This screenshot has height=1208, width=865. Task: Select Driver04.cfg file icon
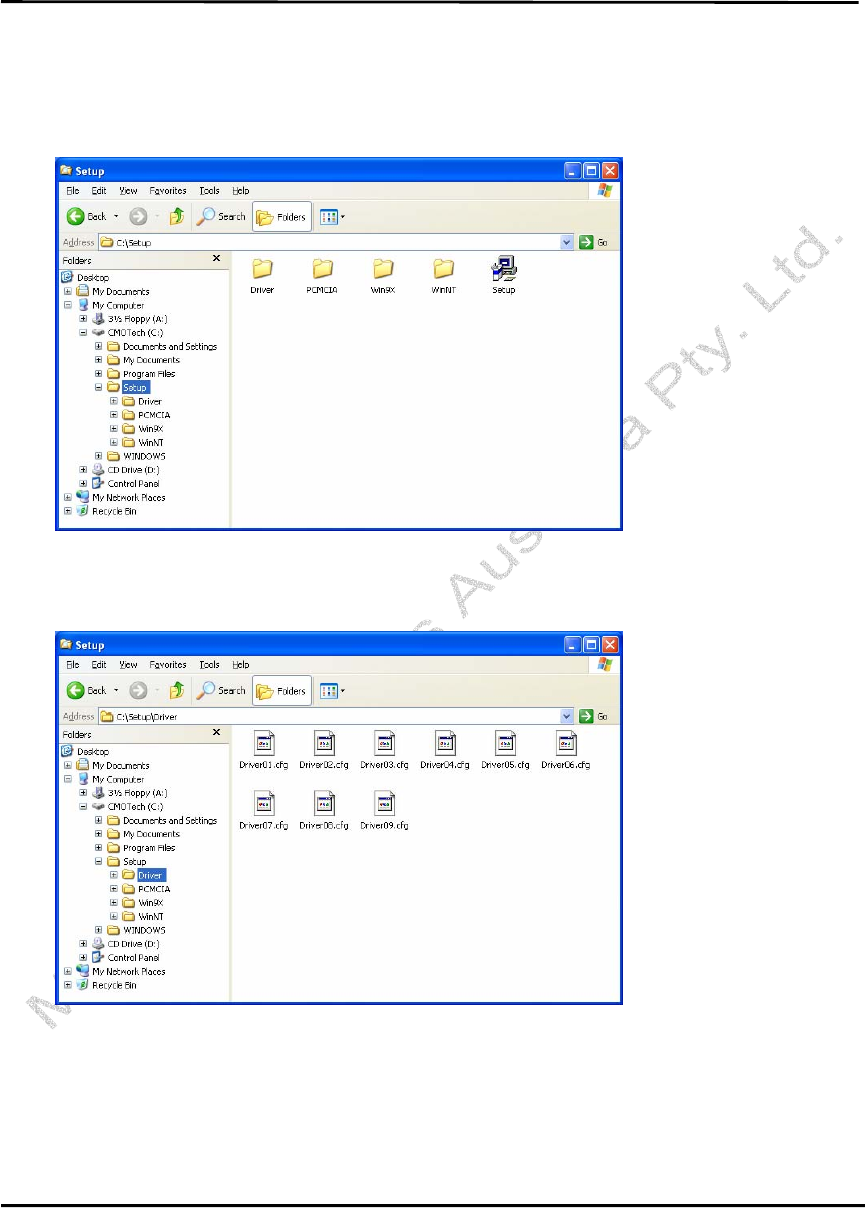(445, 743)
